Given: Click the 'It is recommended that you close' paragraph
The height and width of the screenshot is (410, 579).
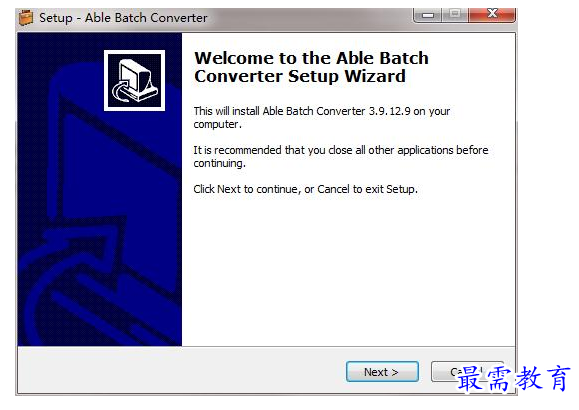Looking at the screenshot, I should click(x=341, y=156).
